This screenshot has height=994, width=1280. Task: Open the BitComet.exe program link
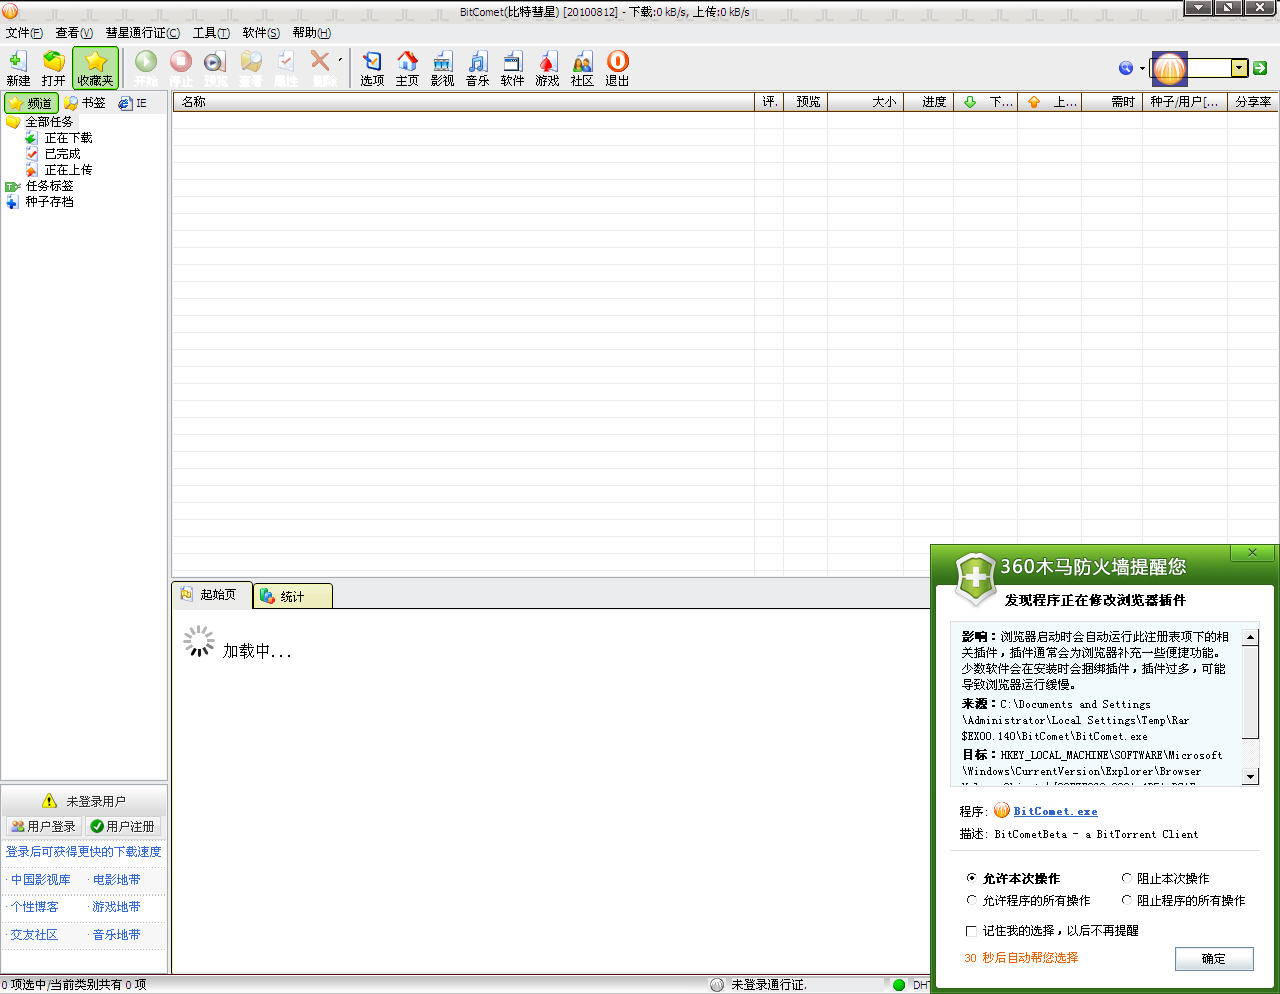pyautogui.click(x=1055, y=811)
